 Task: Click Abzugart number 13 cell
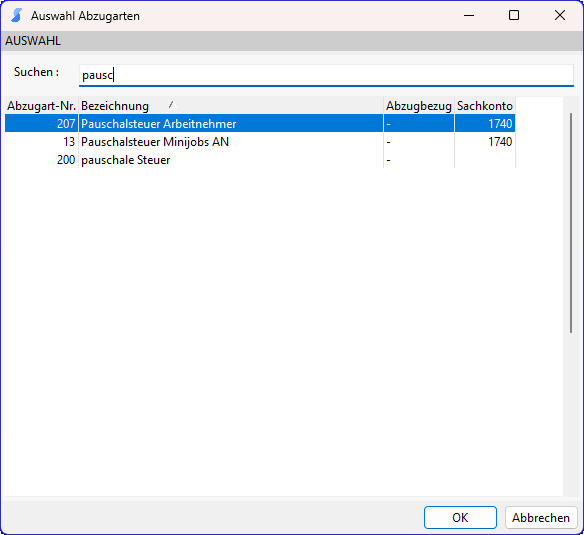[x=41, y=142]
